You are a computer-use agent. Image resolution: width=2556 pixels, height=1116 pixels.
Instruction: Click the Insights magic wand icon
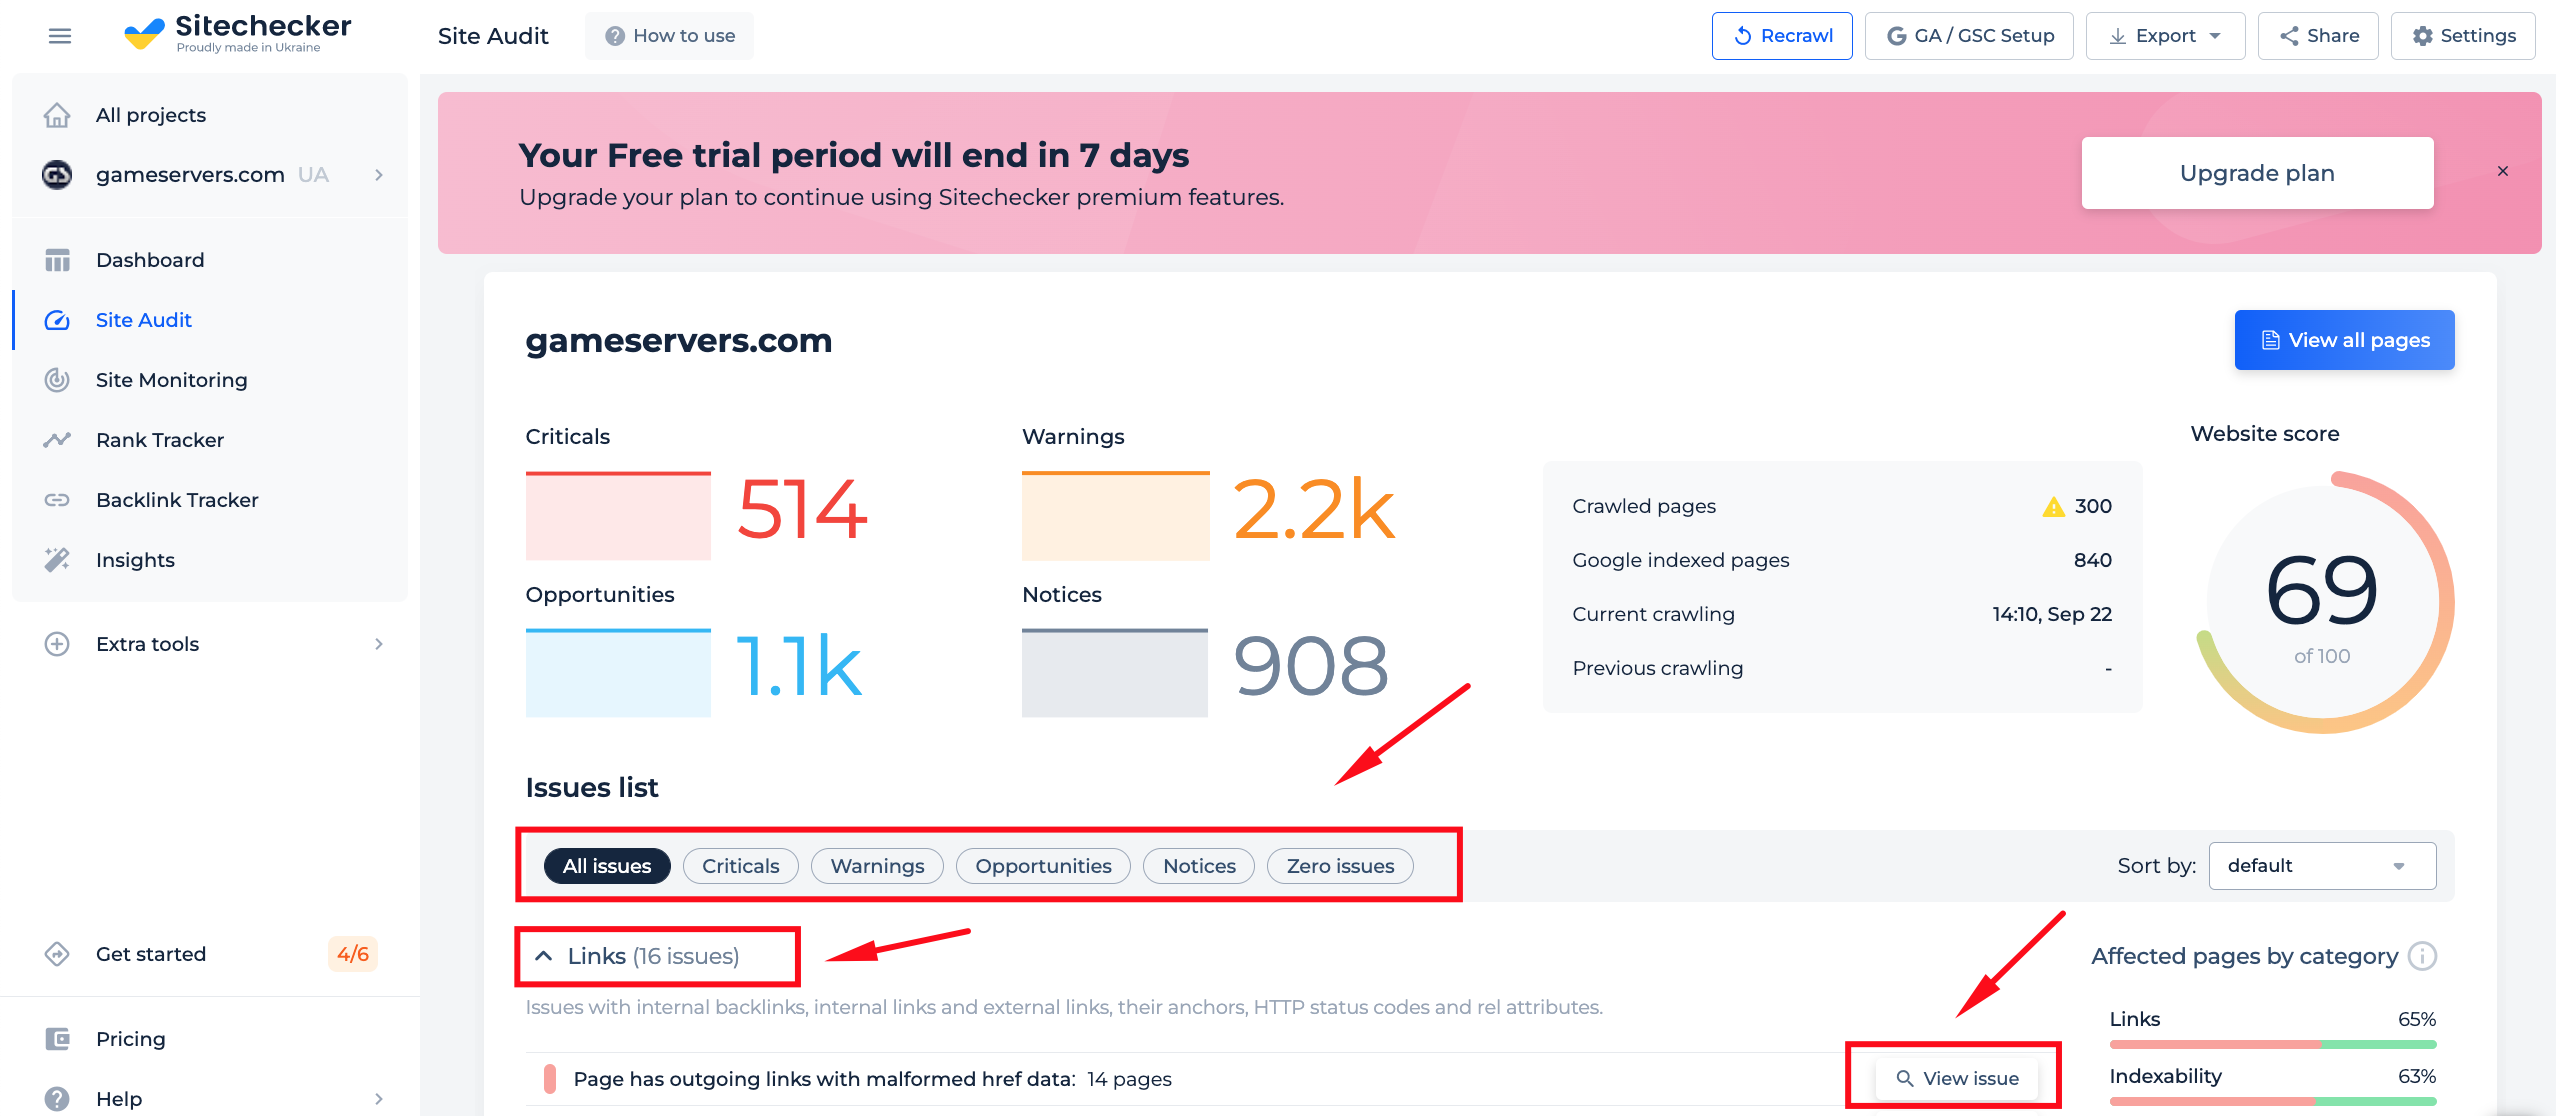click(57, 560)
